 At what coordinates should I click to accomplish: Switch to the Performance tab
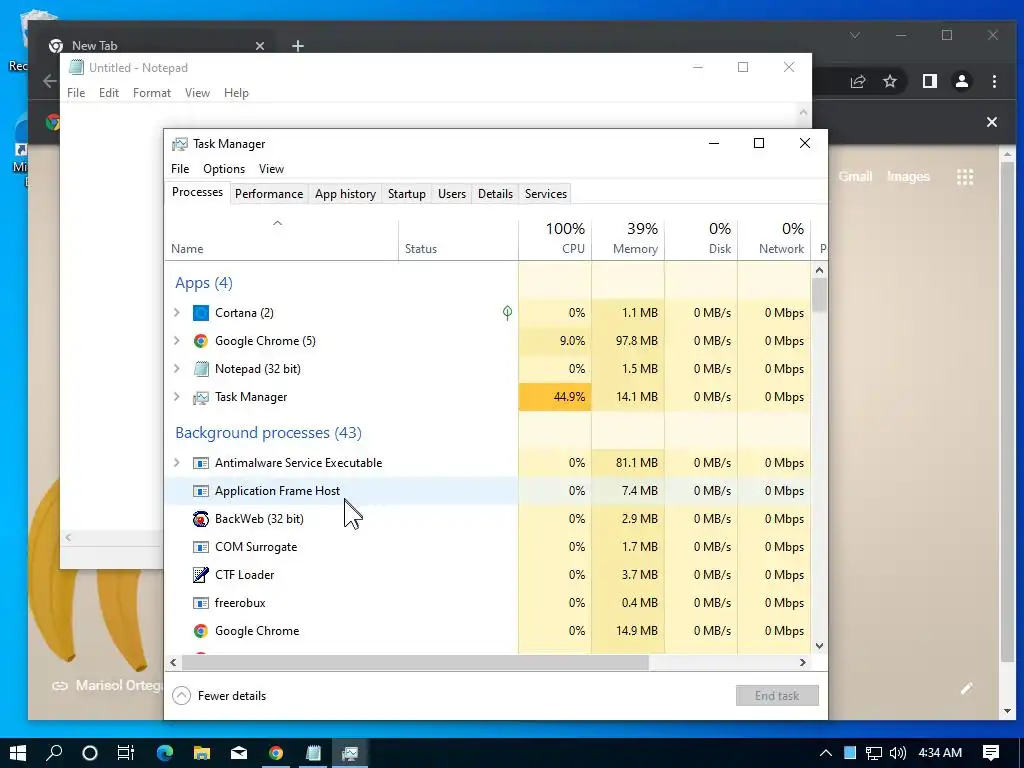tap(269, 194)
